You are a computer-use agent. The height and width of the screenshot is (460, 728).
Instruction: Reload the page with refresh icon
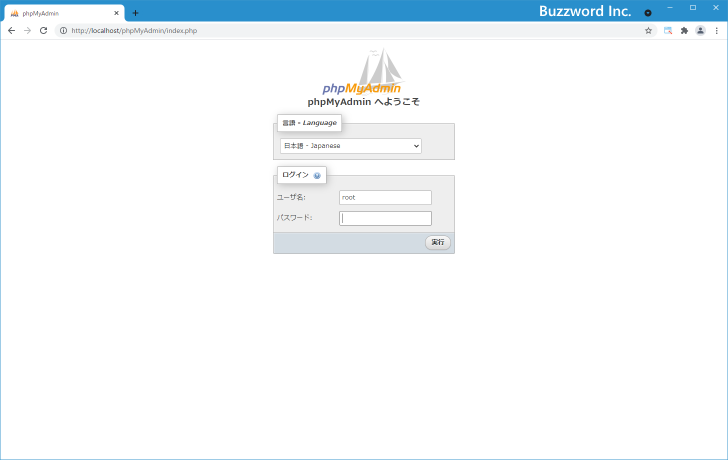(44, 31)
